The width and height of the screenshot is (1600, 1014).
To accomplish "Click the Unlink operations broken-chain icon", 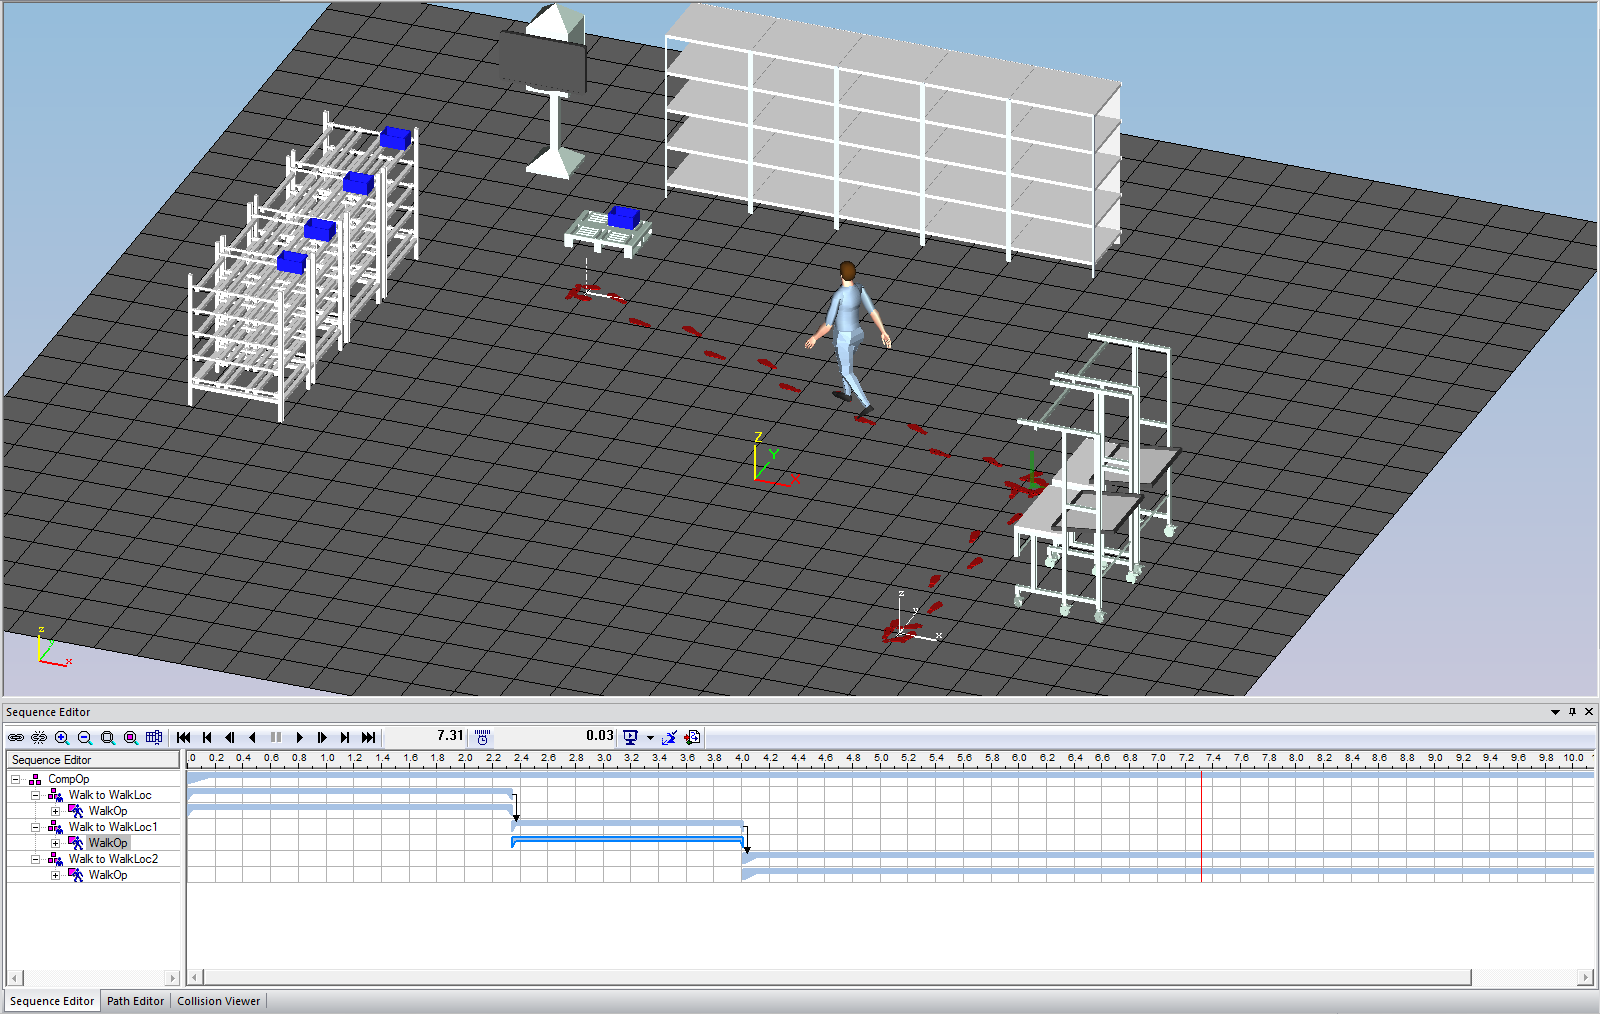I will click(39, 738).
